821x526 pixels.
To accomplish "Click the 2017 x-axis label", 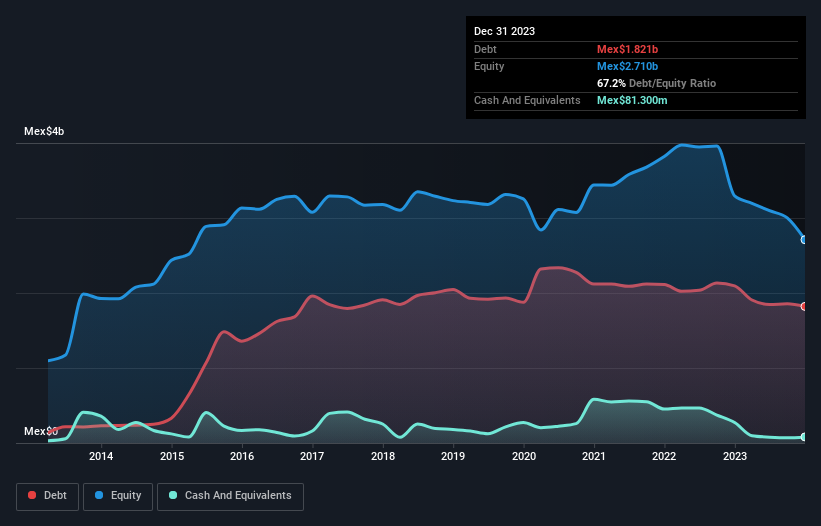I will tap(312, 456).
